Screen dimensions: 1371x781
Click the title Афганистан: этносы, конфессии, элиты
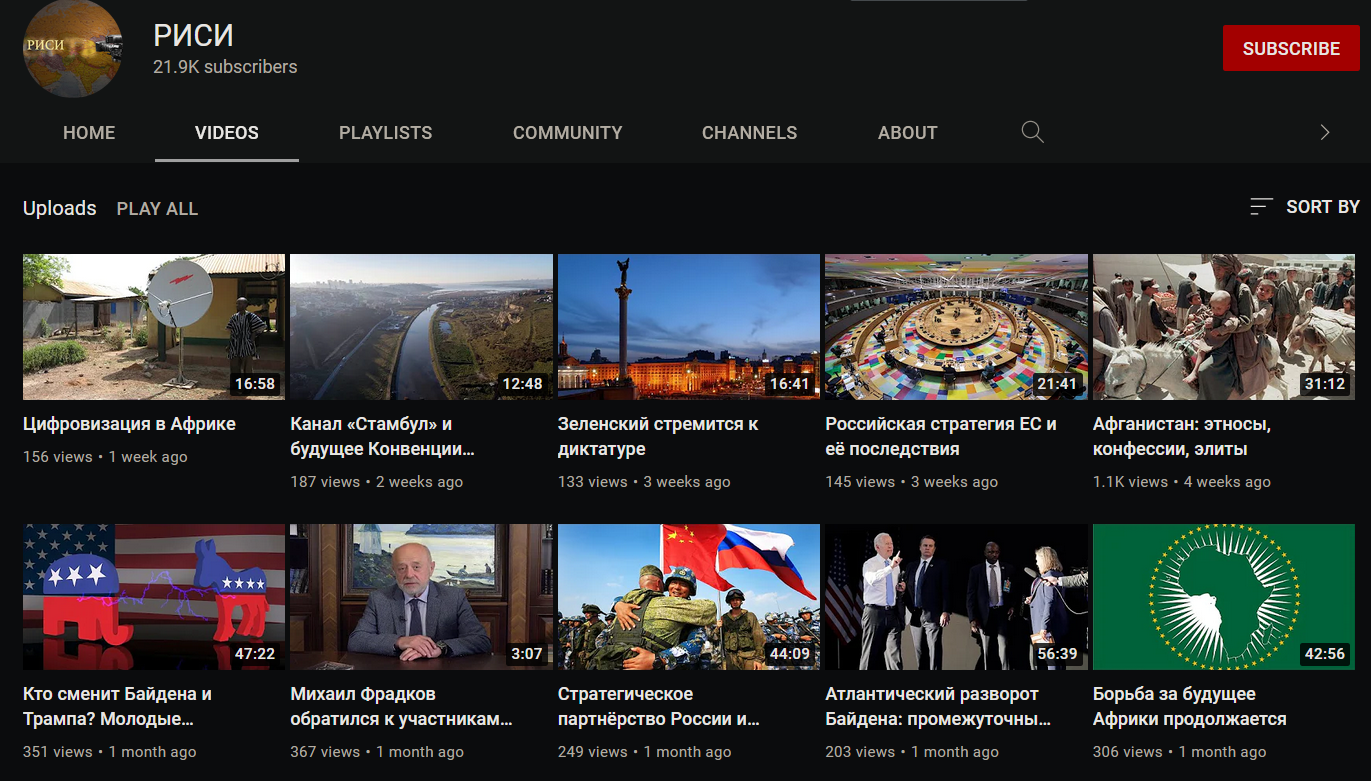[x=1182, y=437]
